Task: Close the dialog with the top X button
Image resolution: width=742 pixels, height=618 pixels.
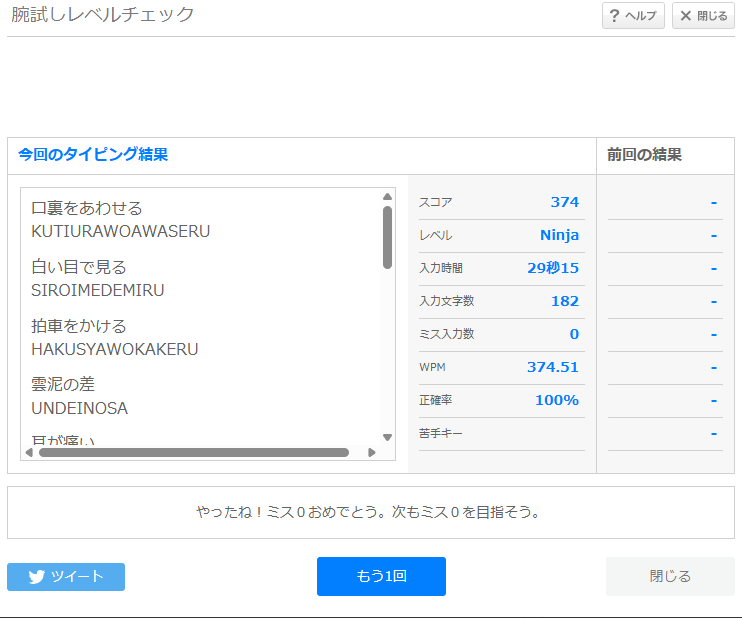Action: coord(704,16)
